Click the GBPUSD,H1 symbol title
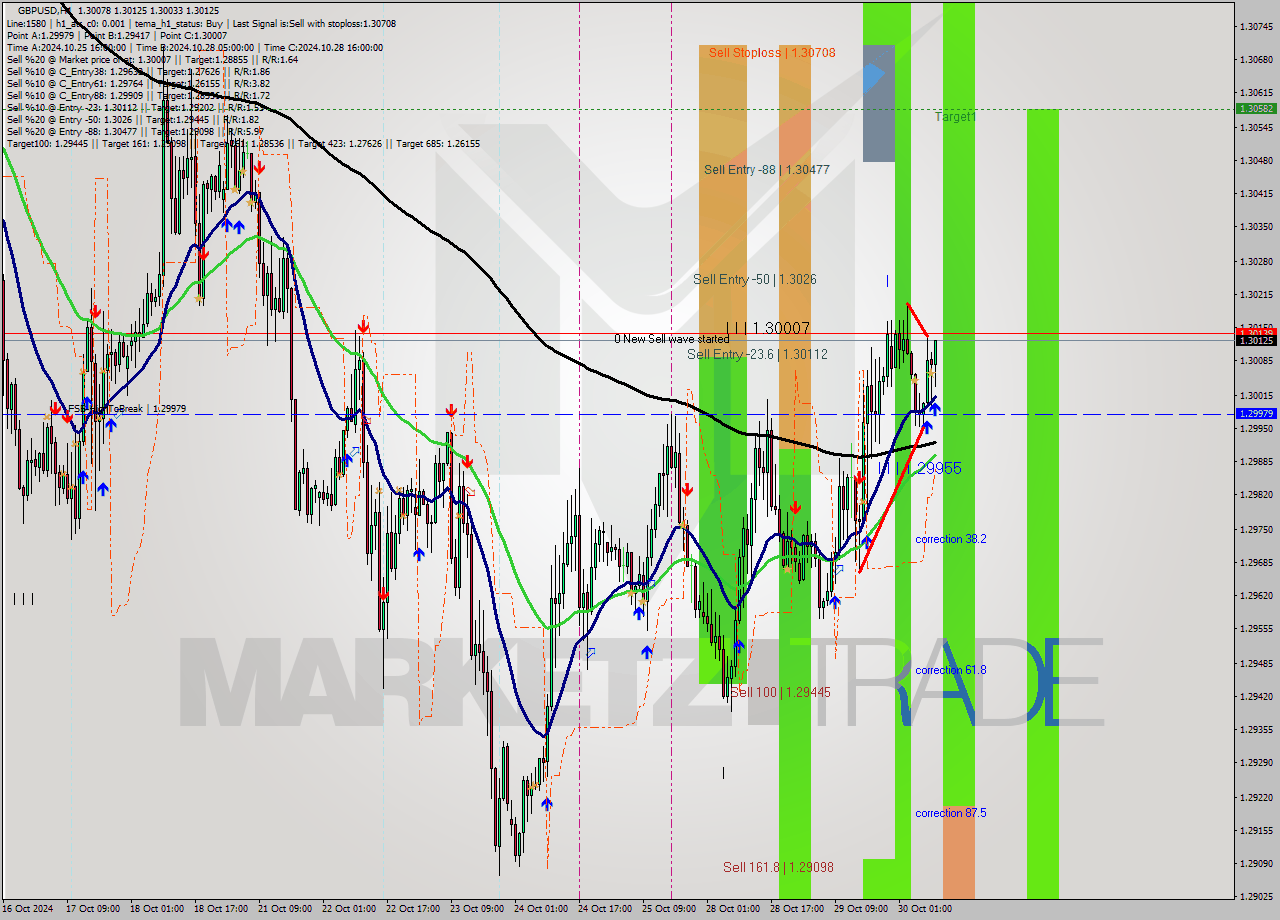This screenshot has width=1280, height=920. [46, 11]
